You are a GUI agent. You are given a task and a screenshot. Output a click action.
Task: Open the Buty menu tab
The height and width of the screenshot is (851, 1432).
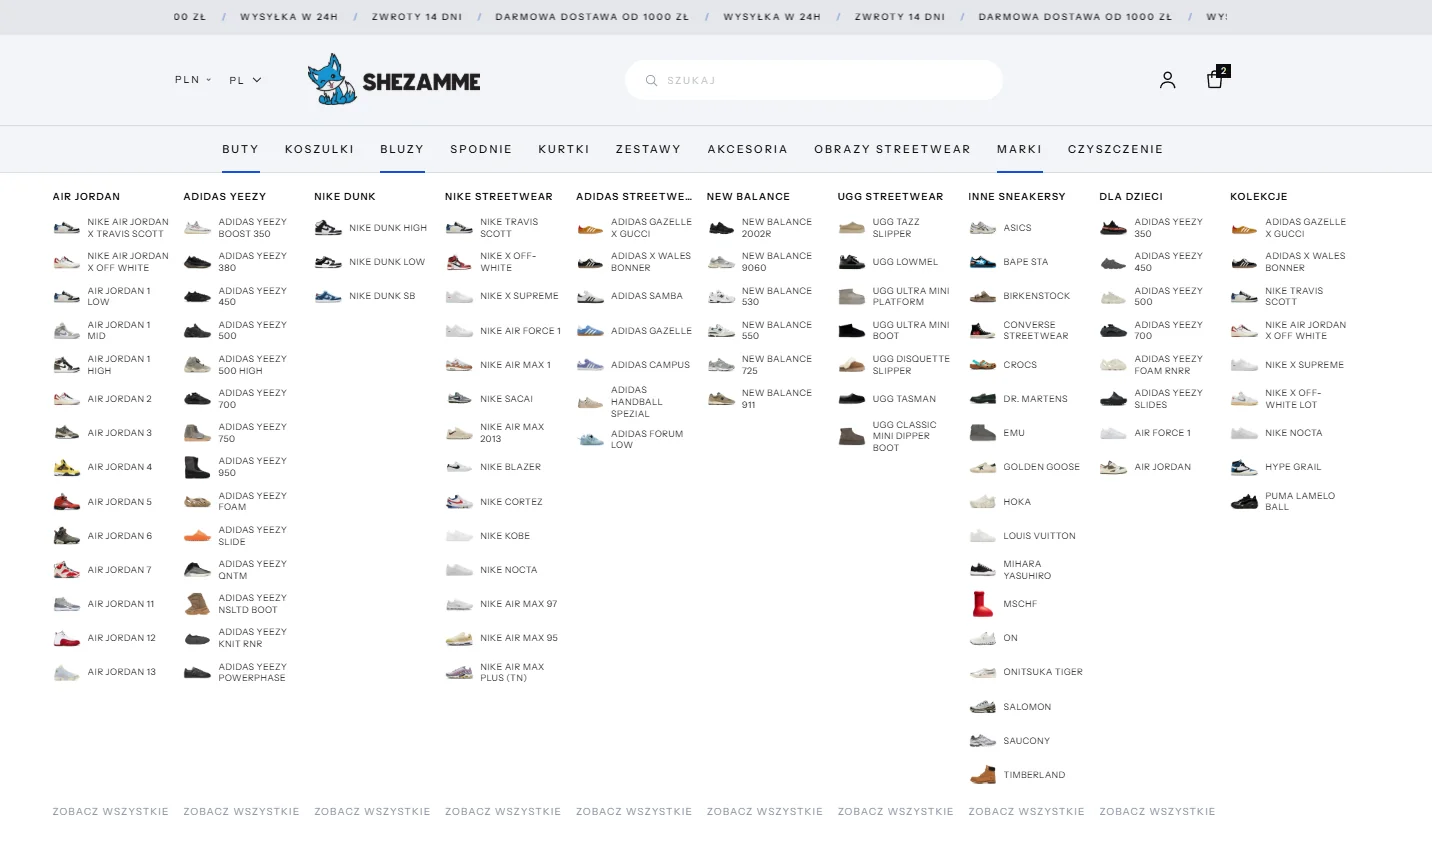(240, 149)
